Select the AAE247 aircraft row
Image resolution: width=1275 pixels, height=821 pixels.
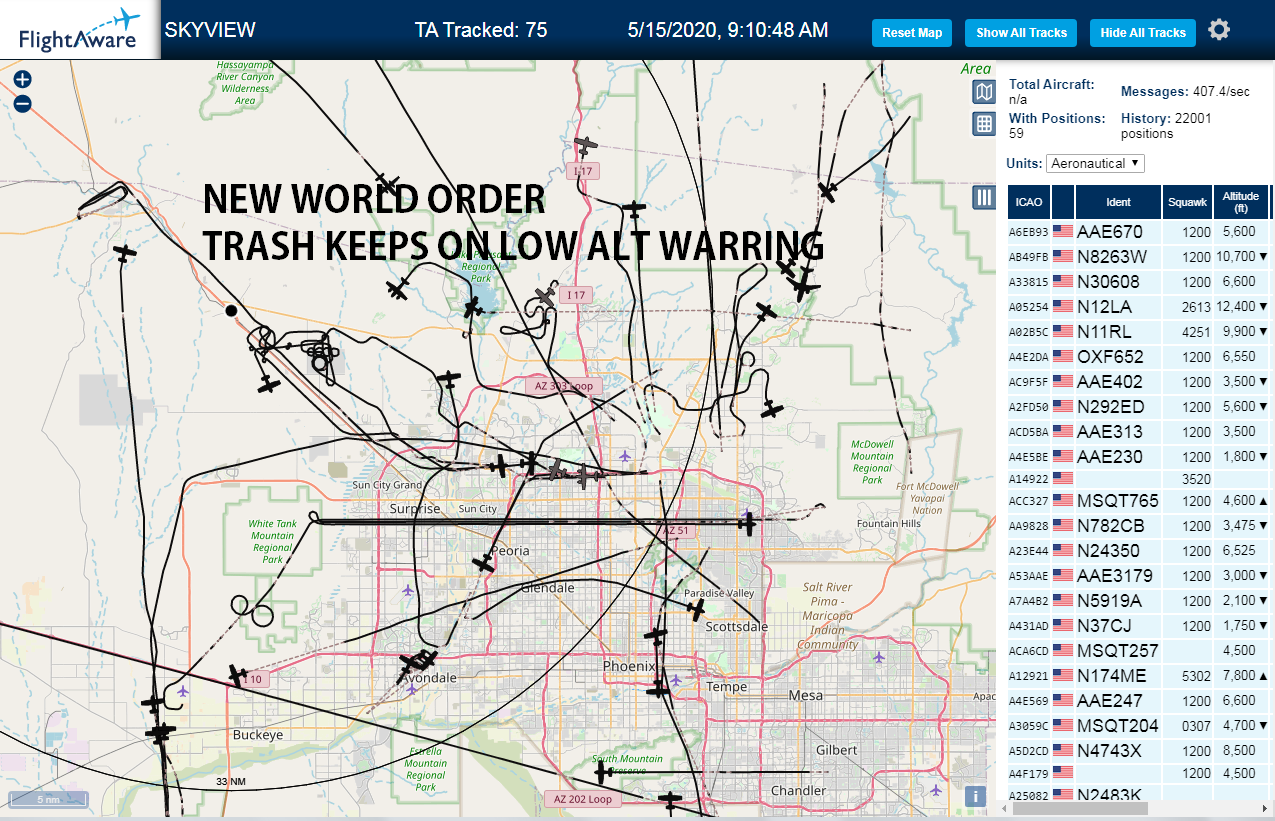coord(1139,701)
